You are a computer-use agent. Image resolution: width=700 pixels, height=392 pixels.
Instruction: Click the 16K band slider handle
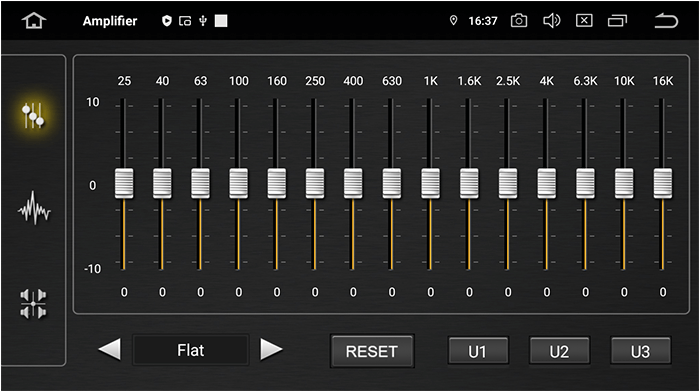tap(662, 183)
